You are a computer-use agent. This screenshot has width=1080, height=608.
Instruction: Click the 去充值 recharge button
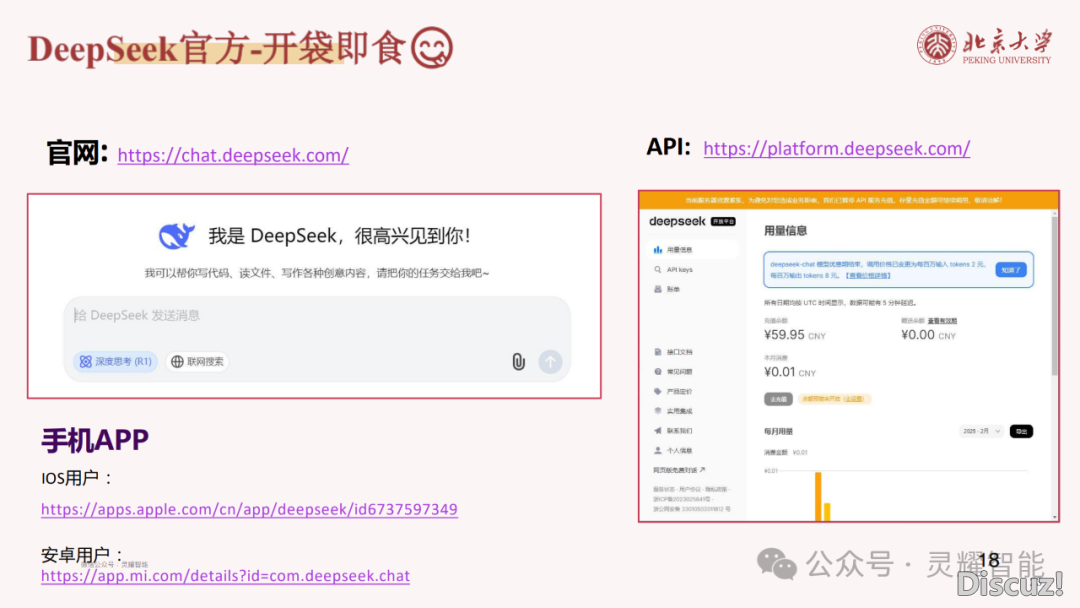(x=778, y=399)
